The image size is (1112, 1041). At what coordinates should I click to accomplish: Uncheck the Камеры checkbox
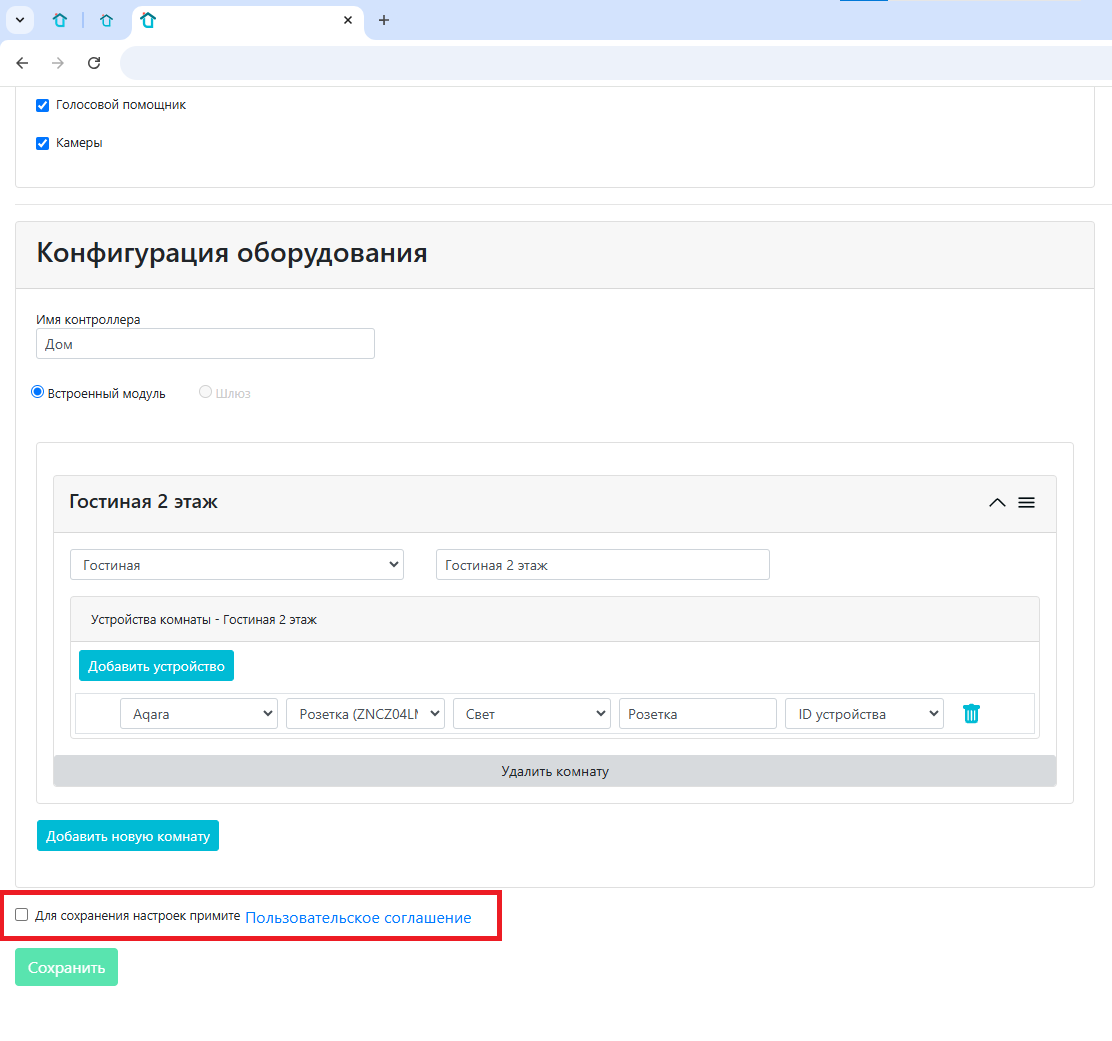coord(43,143)
